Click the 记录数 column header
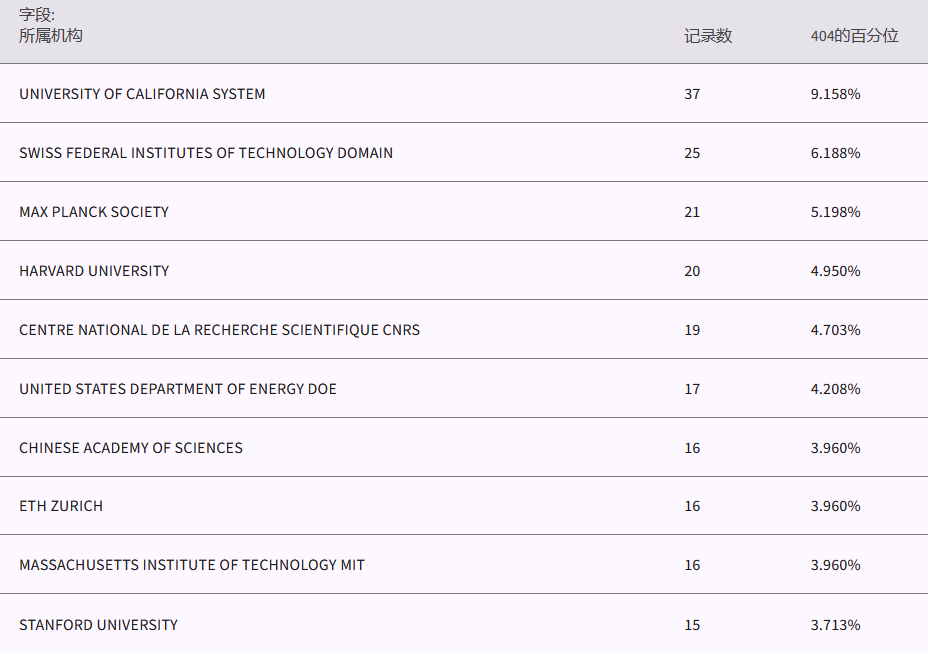The image size is (928, 654). (x=708, y=36)
